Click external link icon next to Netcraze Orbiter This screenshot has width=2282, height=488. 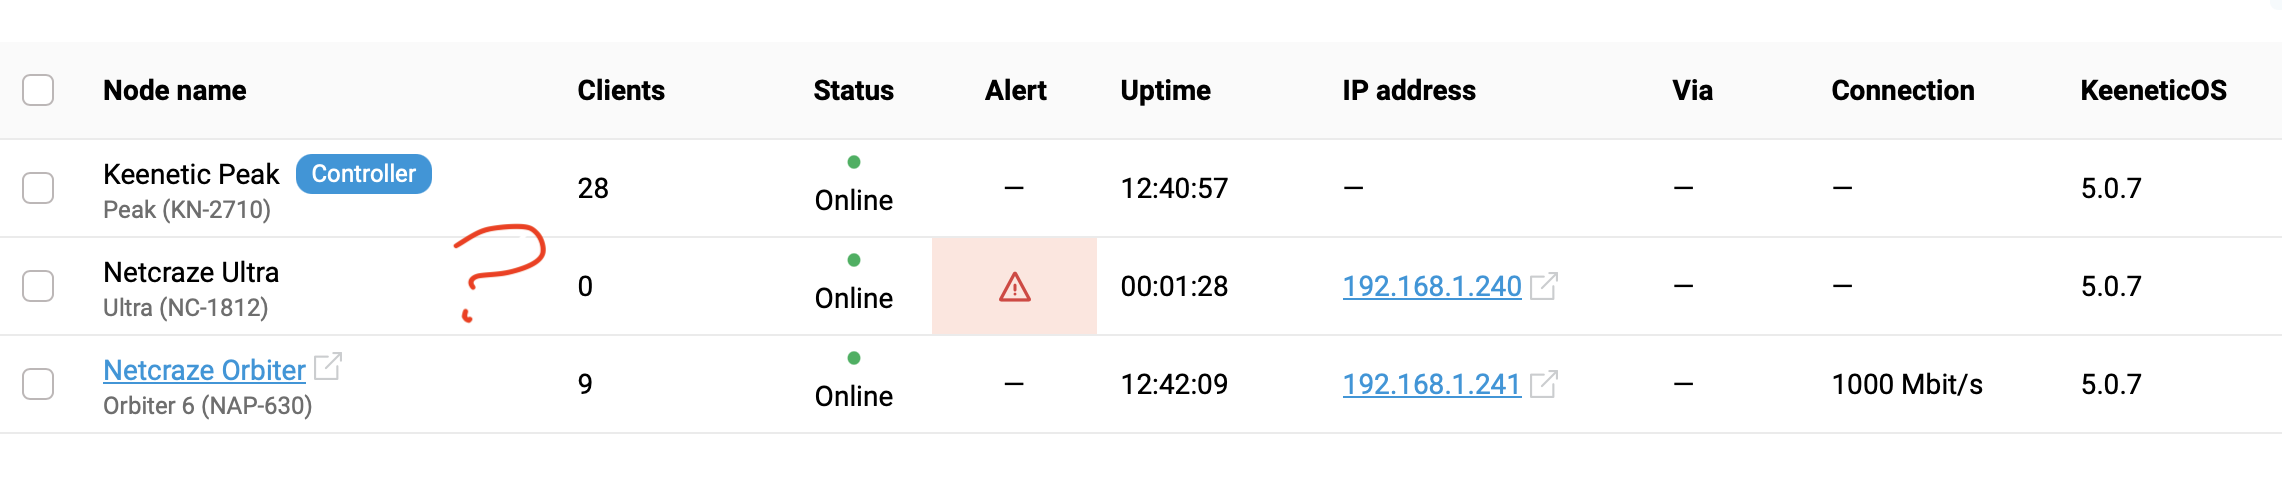pyautogui.click(x=328, y=367)
